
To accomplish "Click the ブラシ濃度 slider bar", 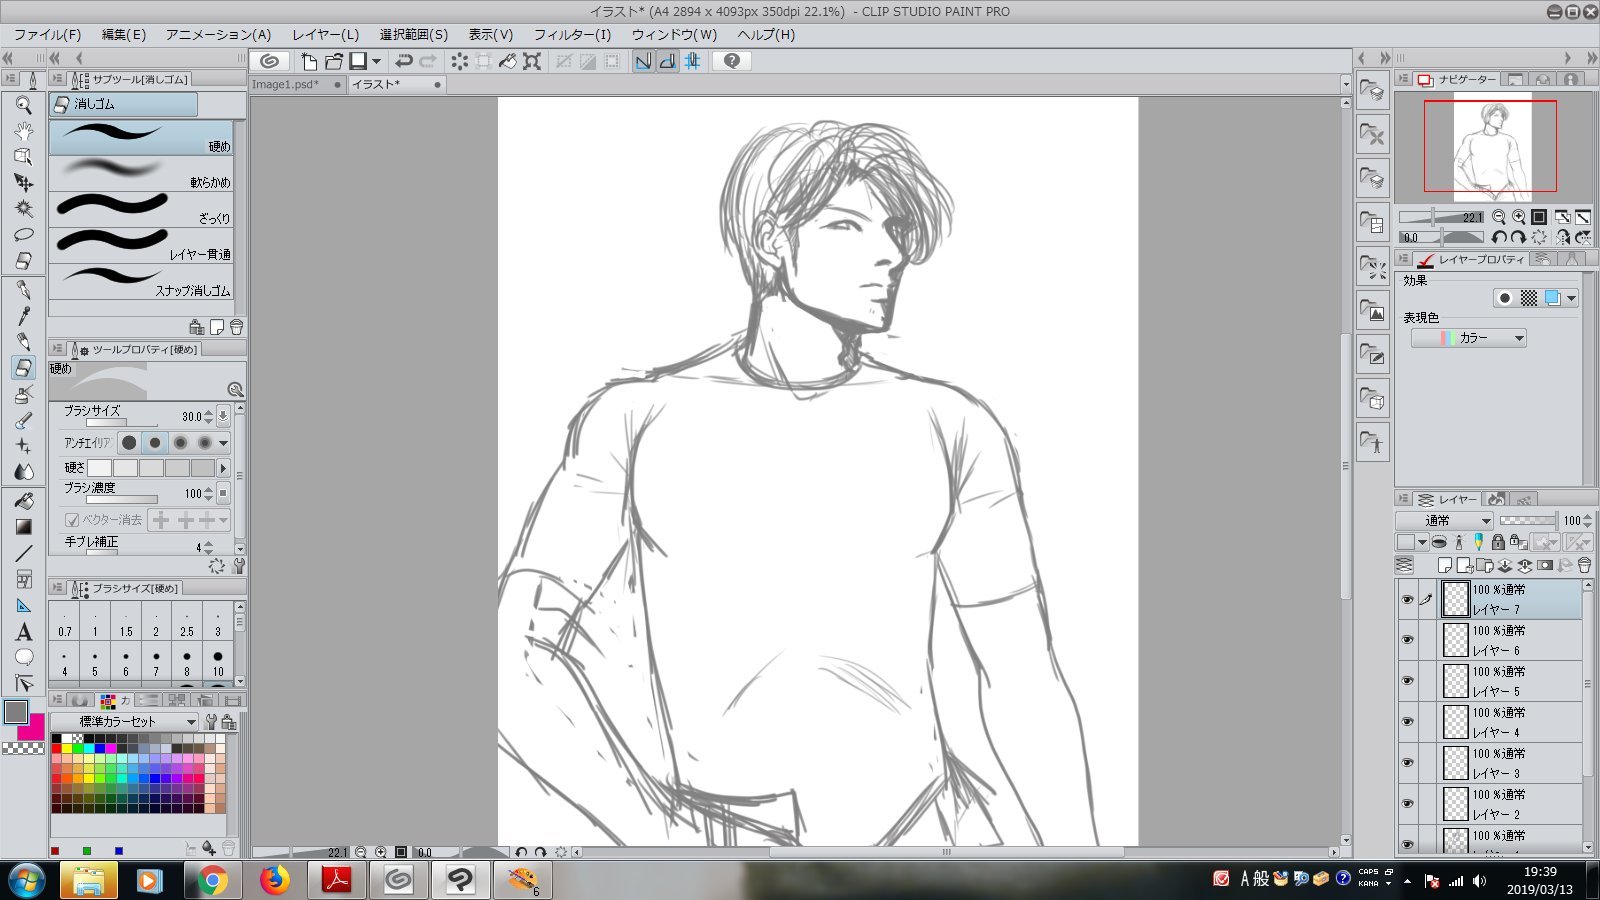I will pos(121,499).
